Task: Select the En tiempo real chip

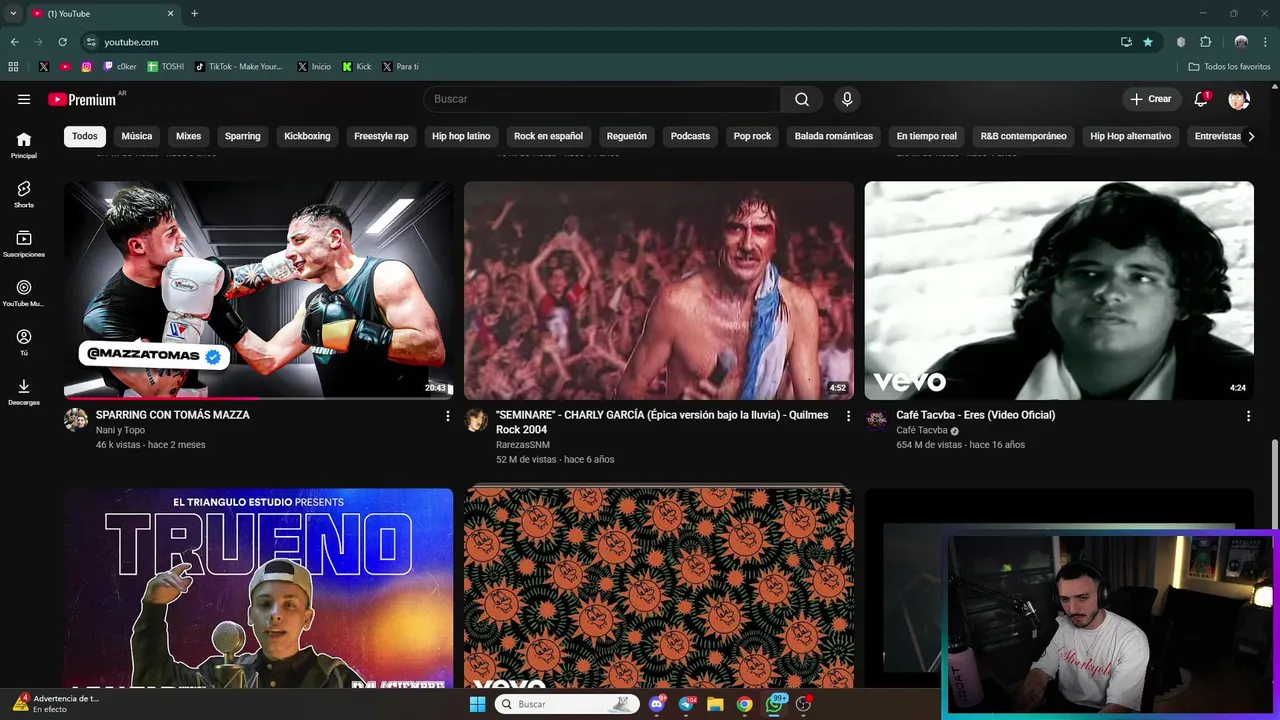Action: (926, 136)
